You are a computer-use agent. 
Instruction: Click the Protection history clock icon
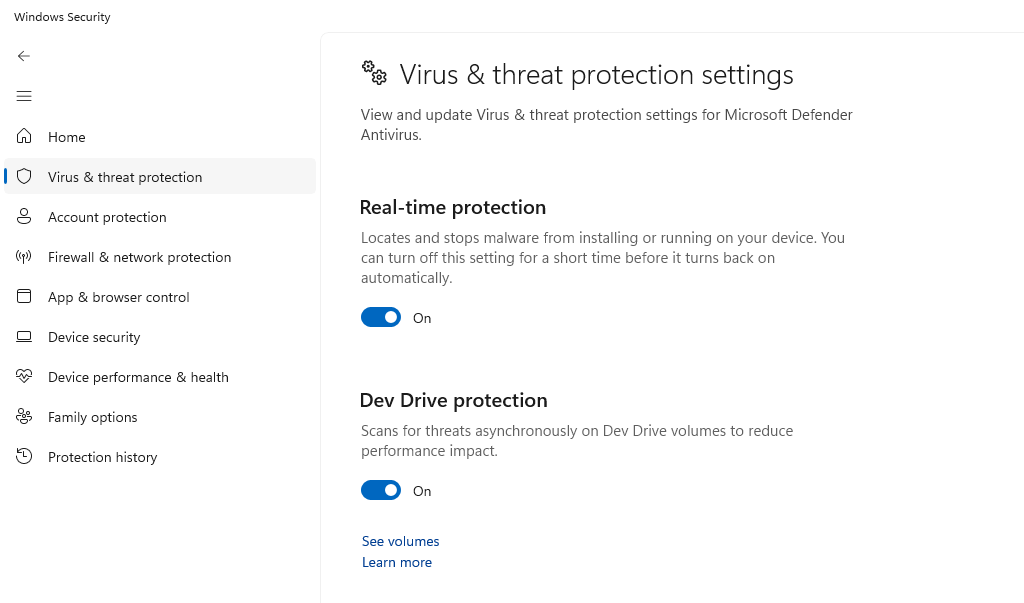pos(24,457)
